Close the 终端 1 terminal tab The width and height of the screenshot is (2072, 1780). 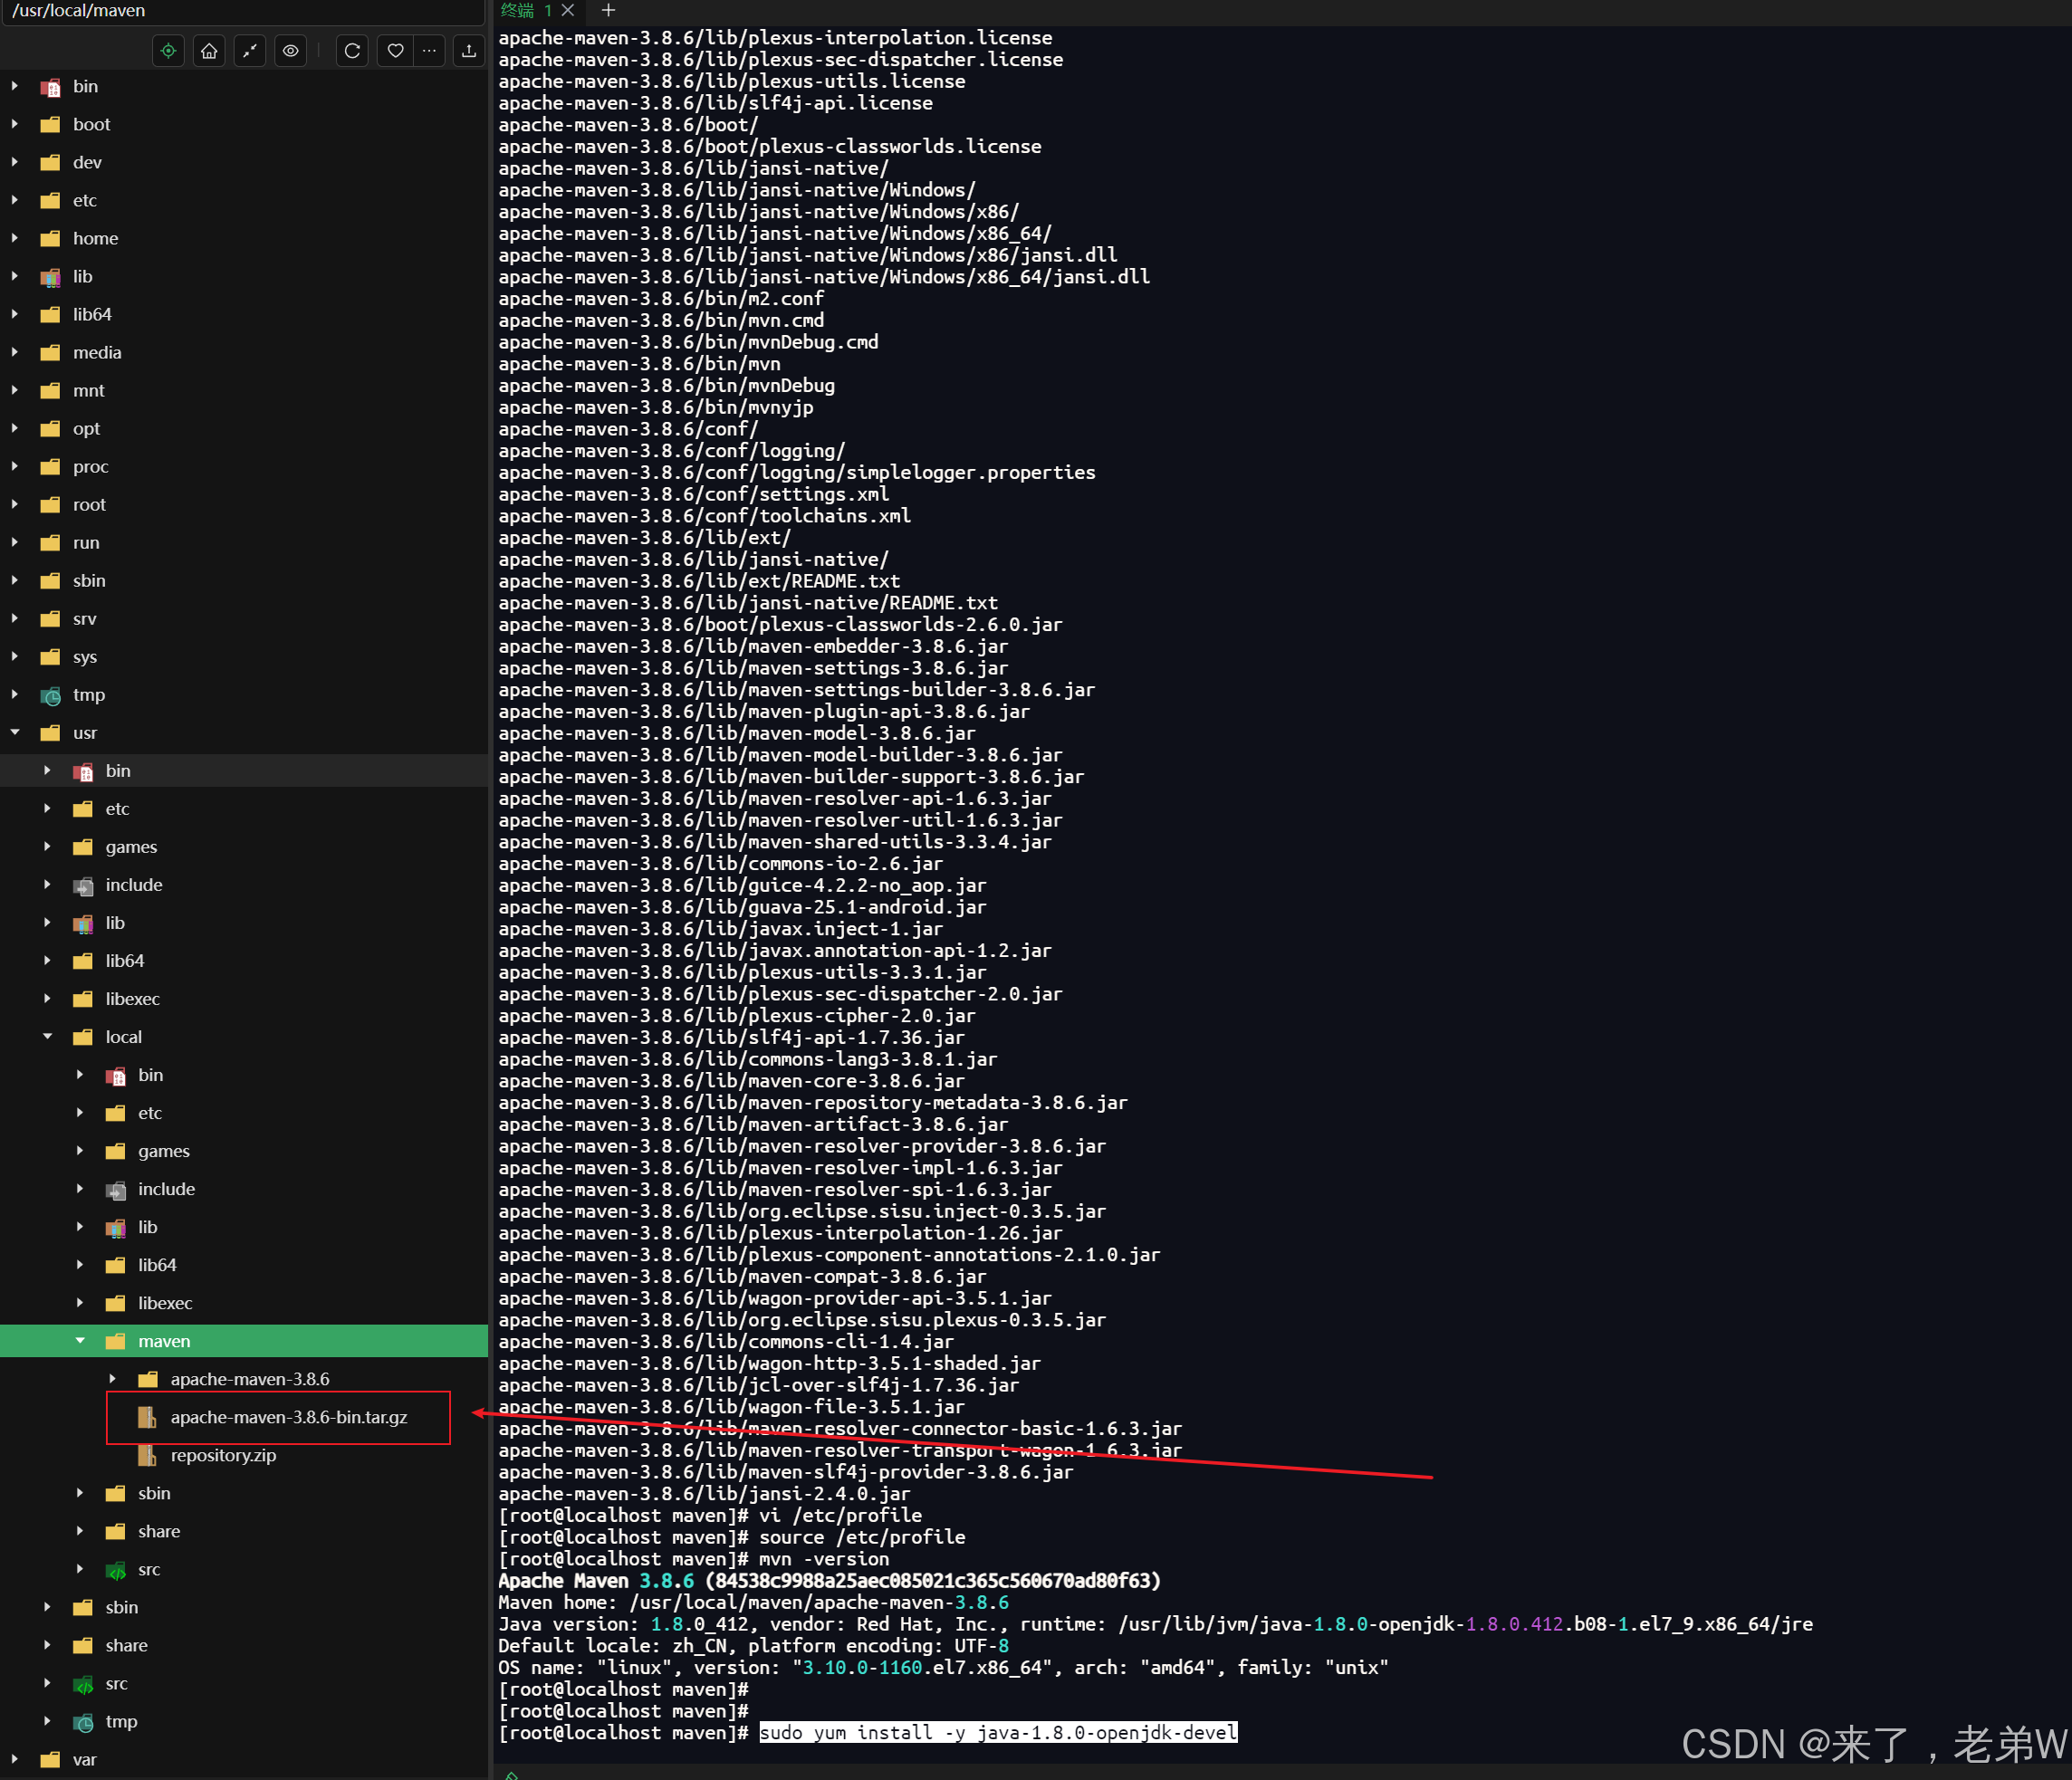coord(568,11)
